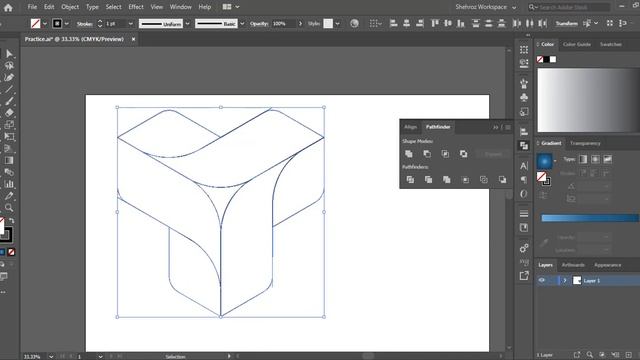Image resolution: width=640 pixels, height=360 pixels.
Task: Select Freeform gradient type
Action: click(x=607, y=159)
